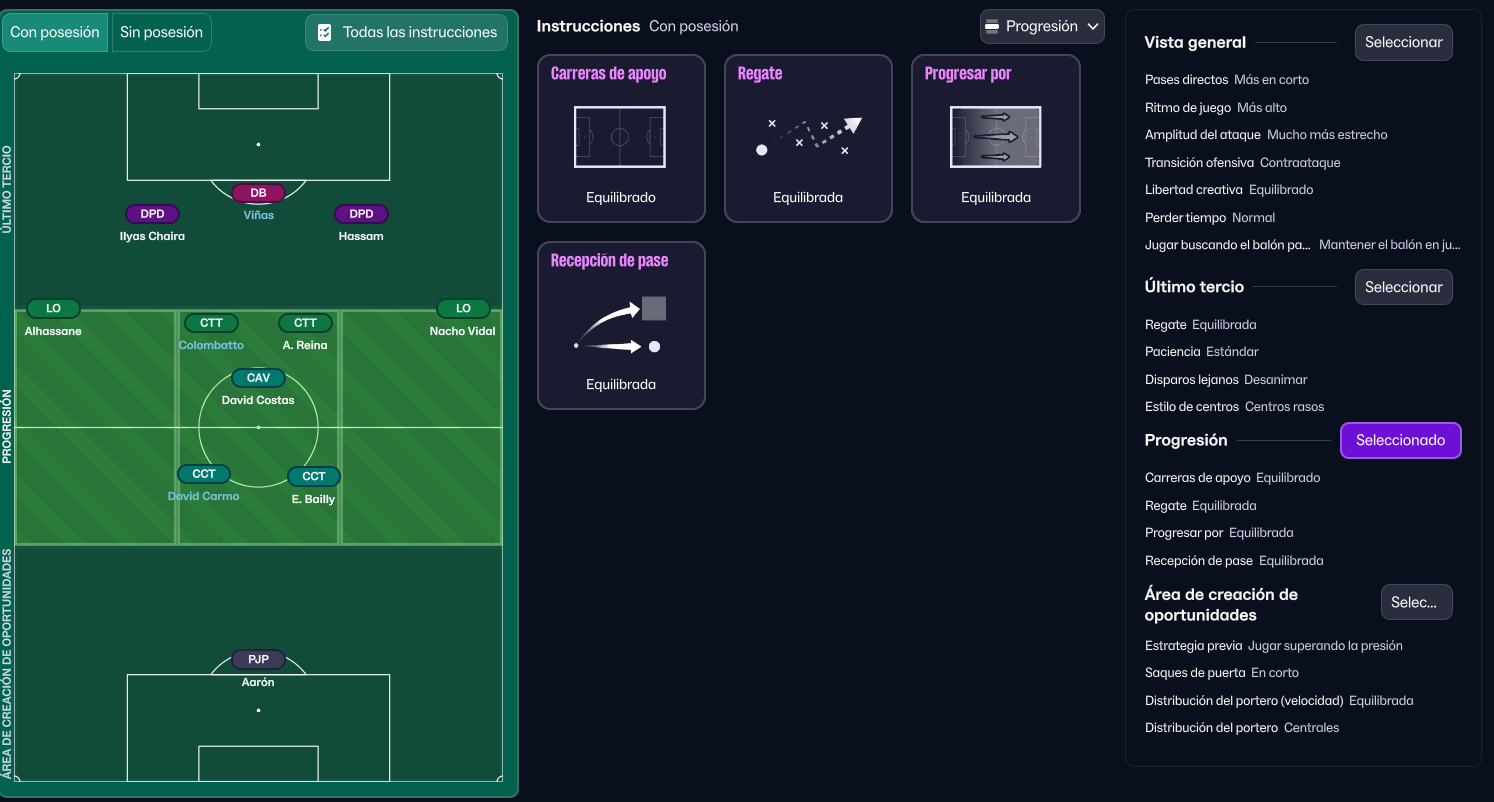Switch to the Con posesión view
The image size is (1494, 802).
(x=55, y=32)
